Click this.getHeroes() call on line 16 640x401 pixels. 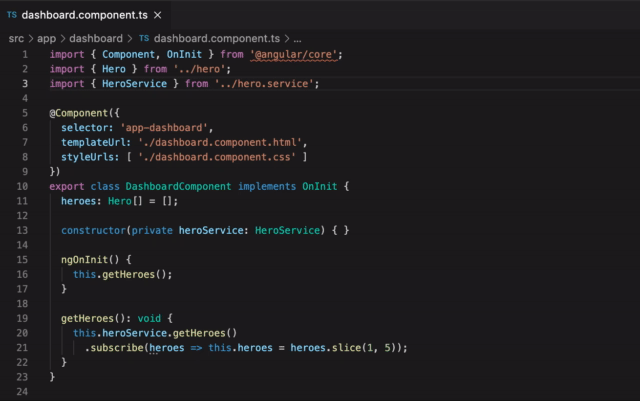coord(120,275)
